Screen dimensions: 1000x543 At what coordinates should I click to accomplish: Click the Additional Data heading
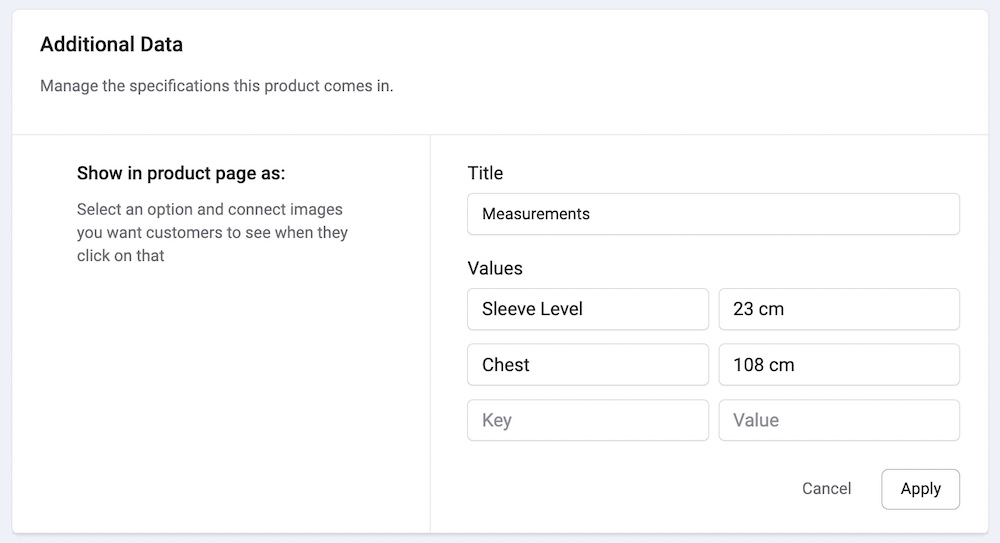coord(111,44)
